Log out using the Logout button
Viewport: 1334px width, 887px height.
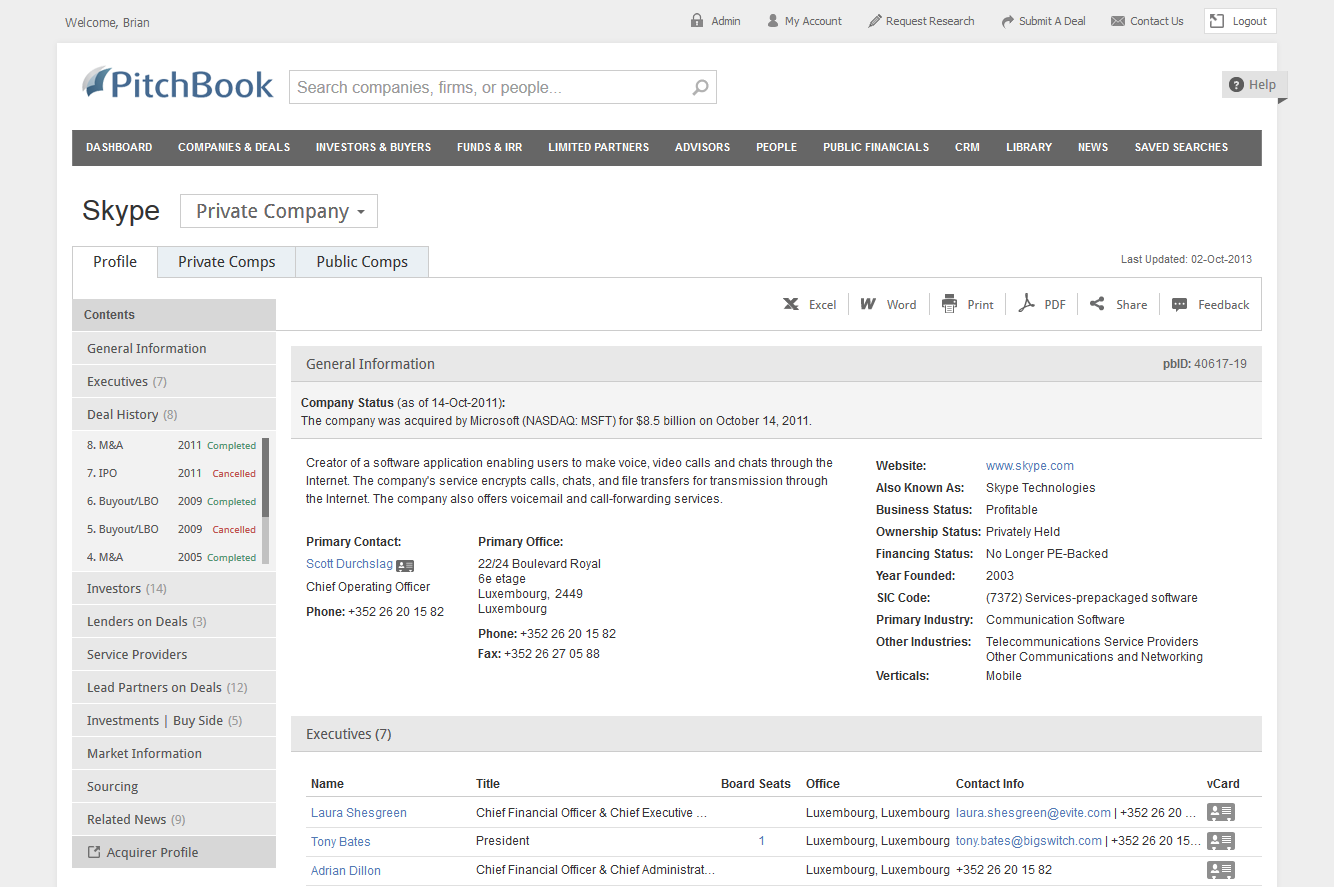pyautogui.click(x=1240, y=21)
